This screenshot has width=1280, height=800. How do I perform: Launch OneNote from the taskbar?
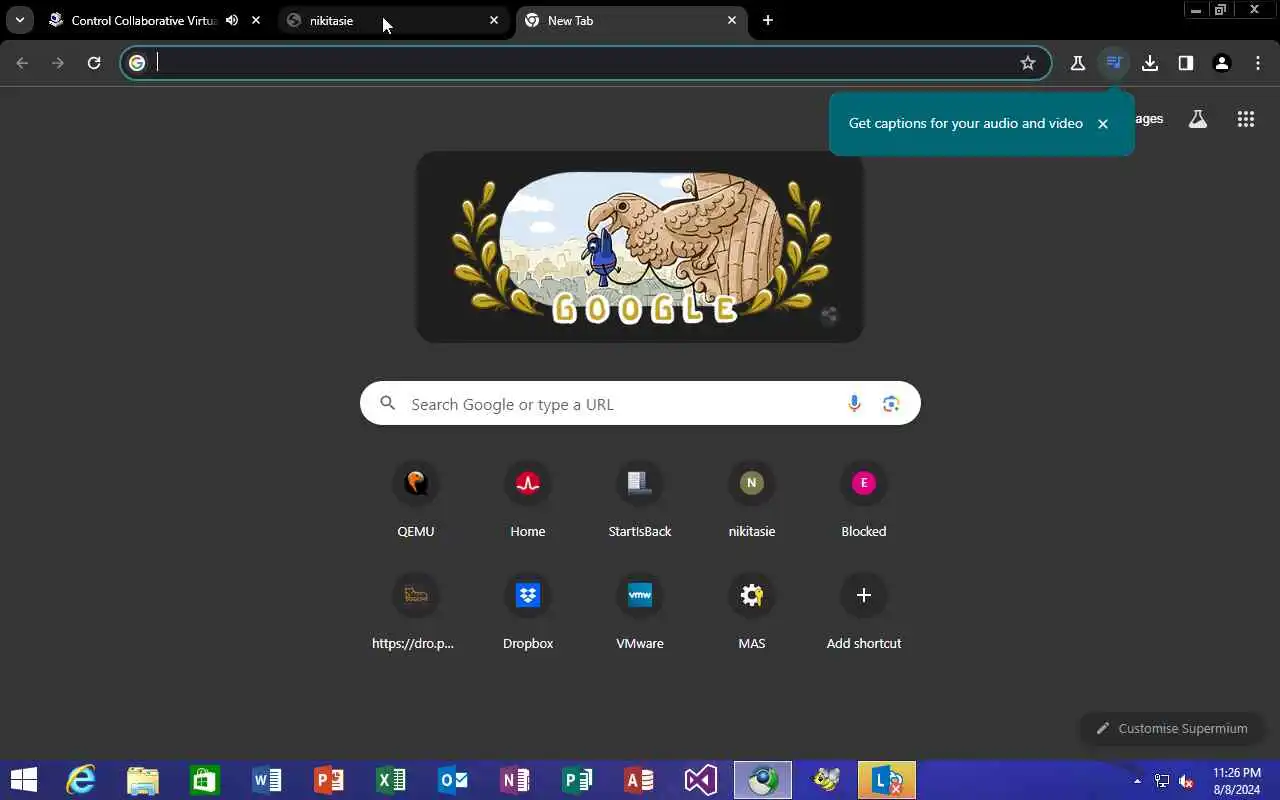(x=514, y=780)
